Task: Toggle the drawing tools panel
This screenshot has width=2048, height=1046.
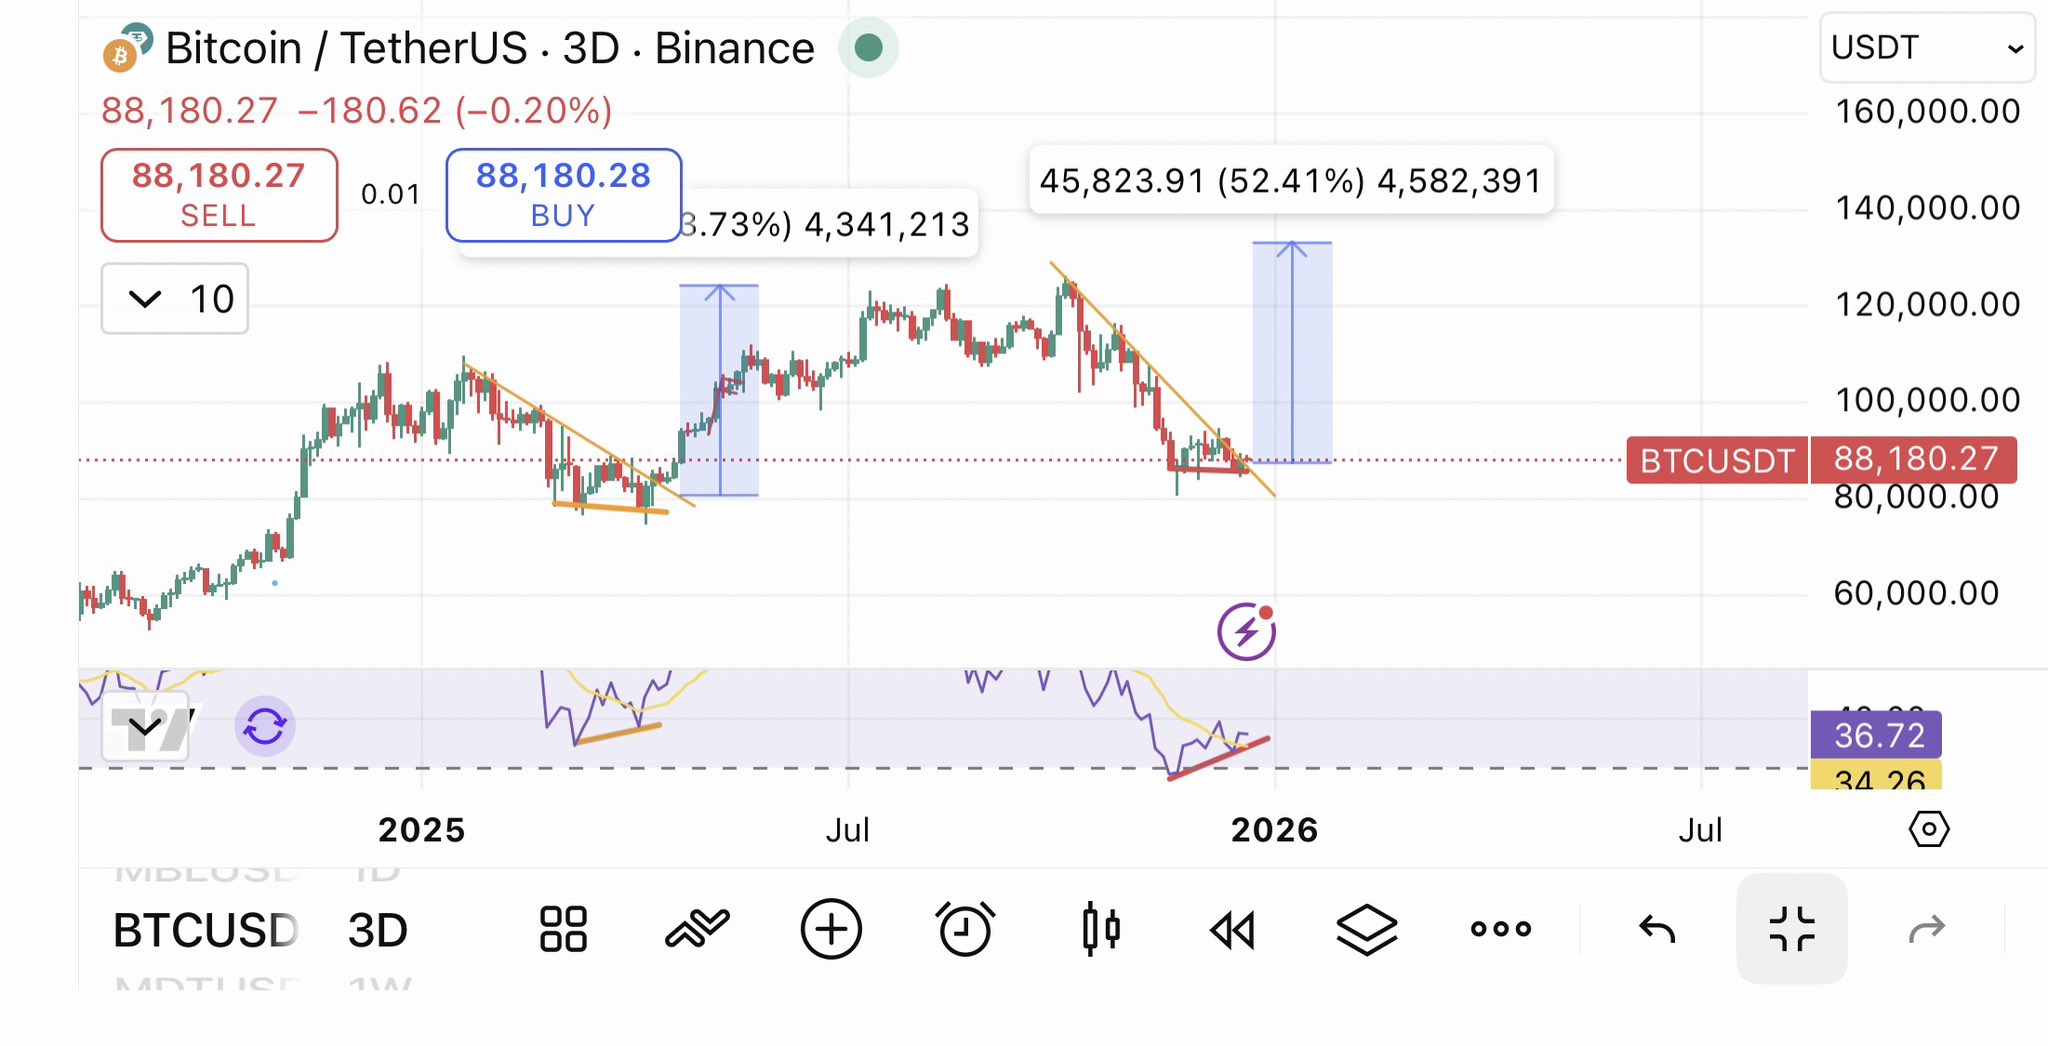Action: [697, 928]
